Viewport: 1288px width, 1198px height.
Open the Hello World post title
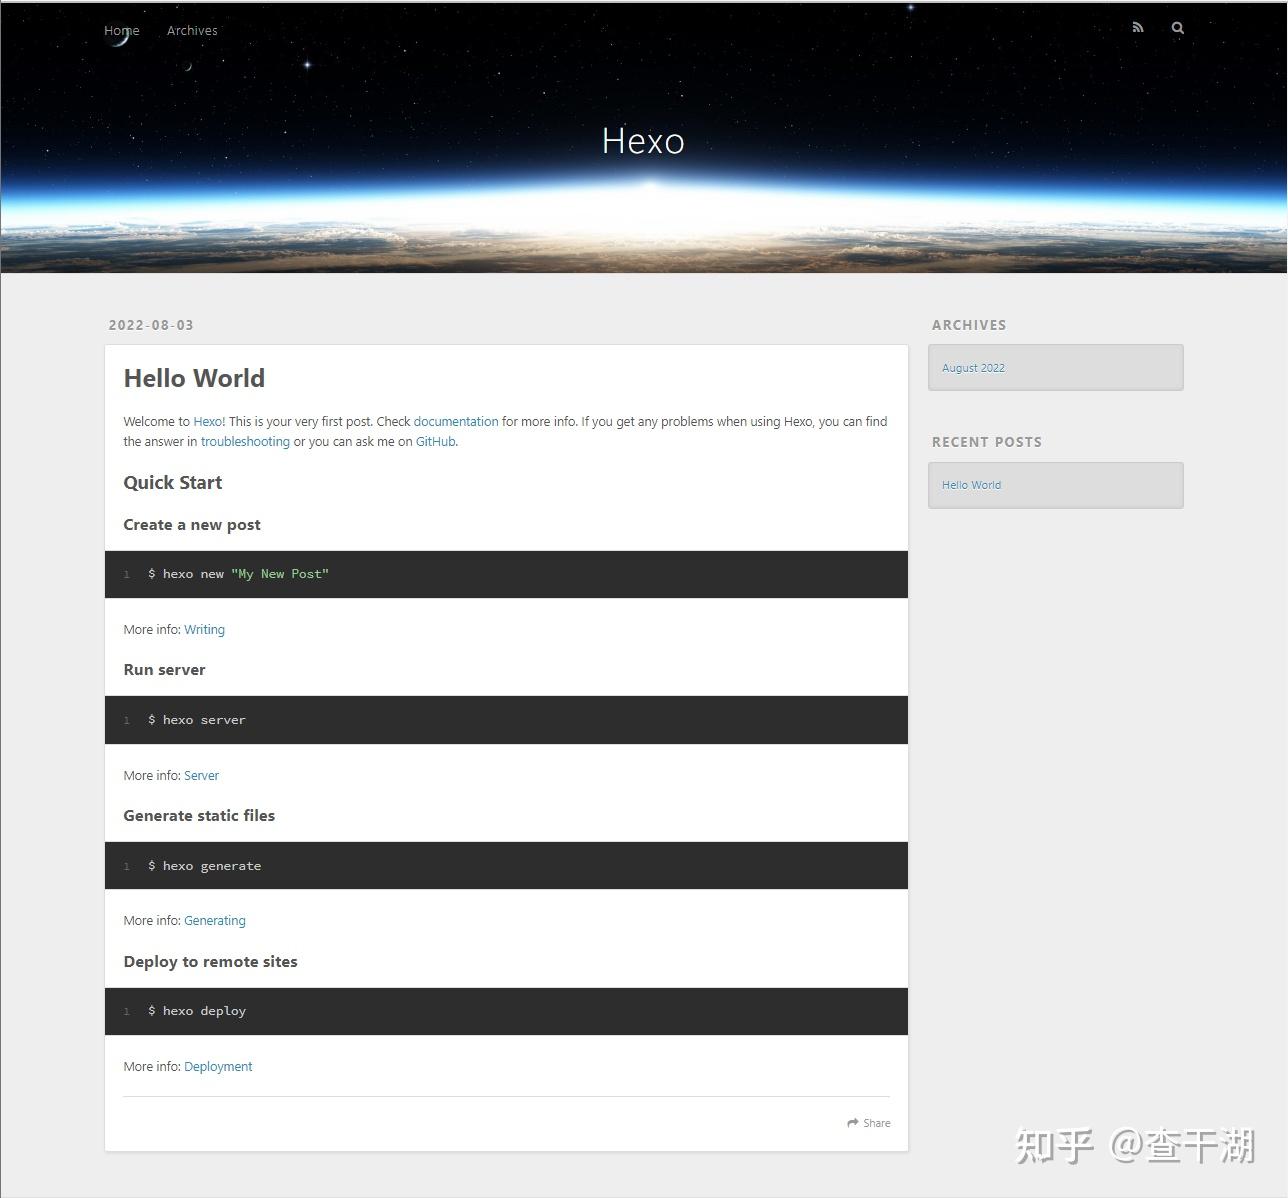click(x=194, y=378)
